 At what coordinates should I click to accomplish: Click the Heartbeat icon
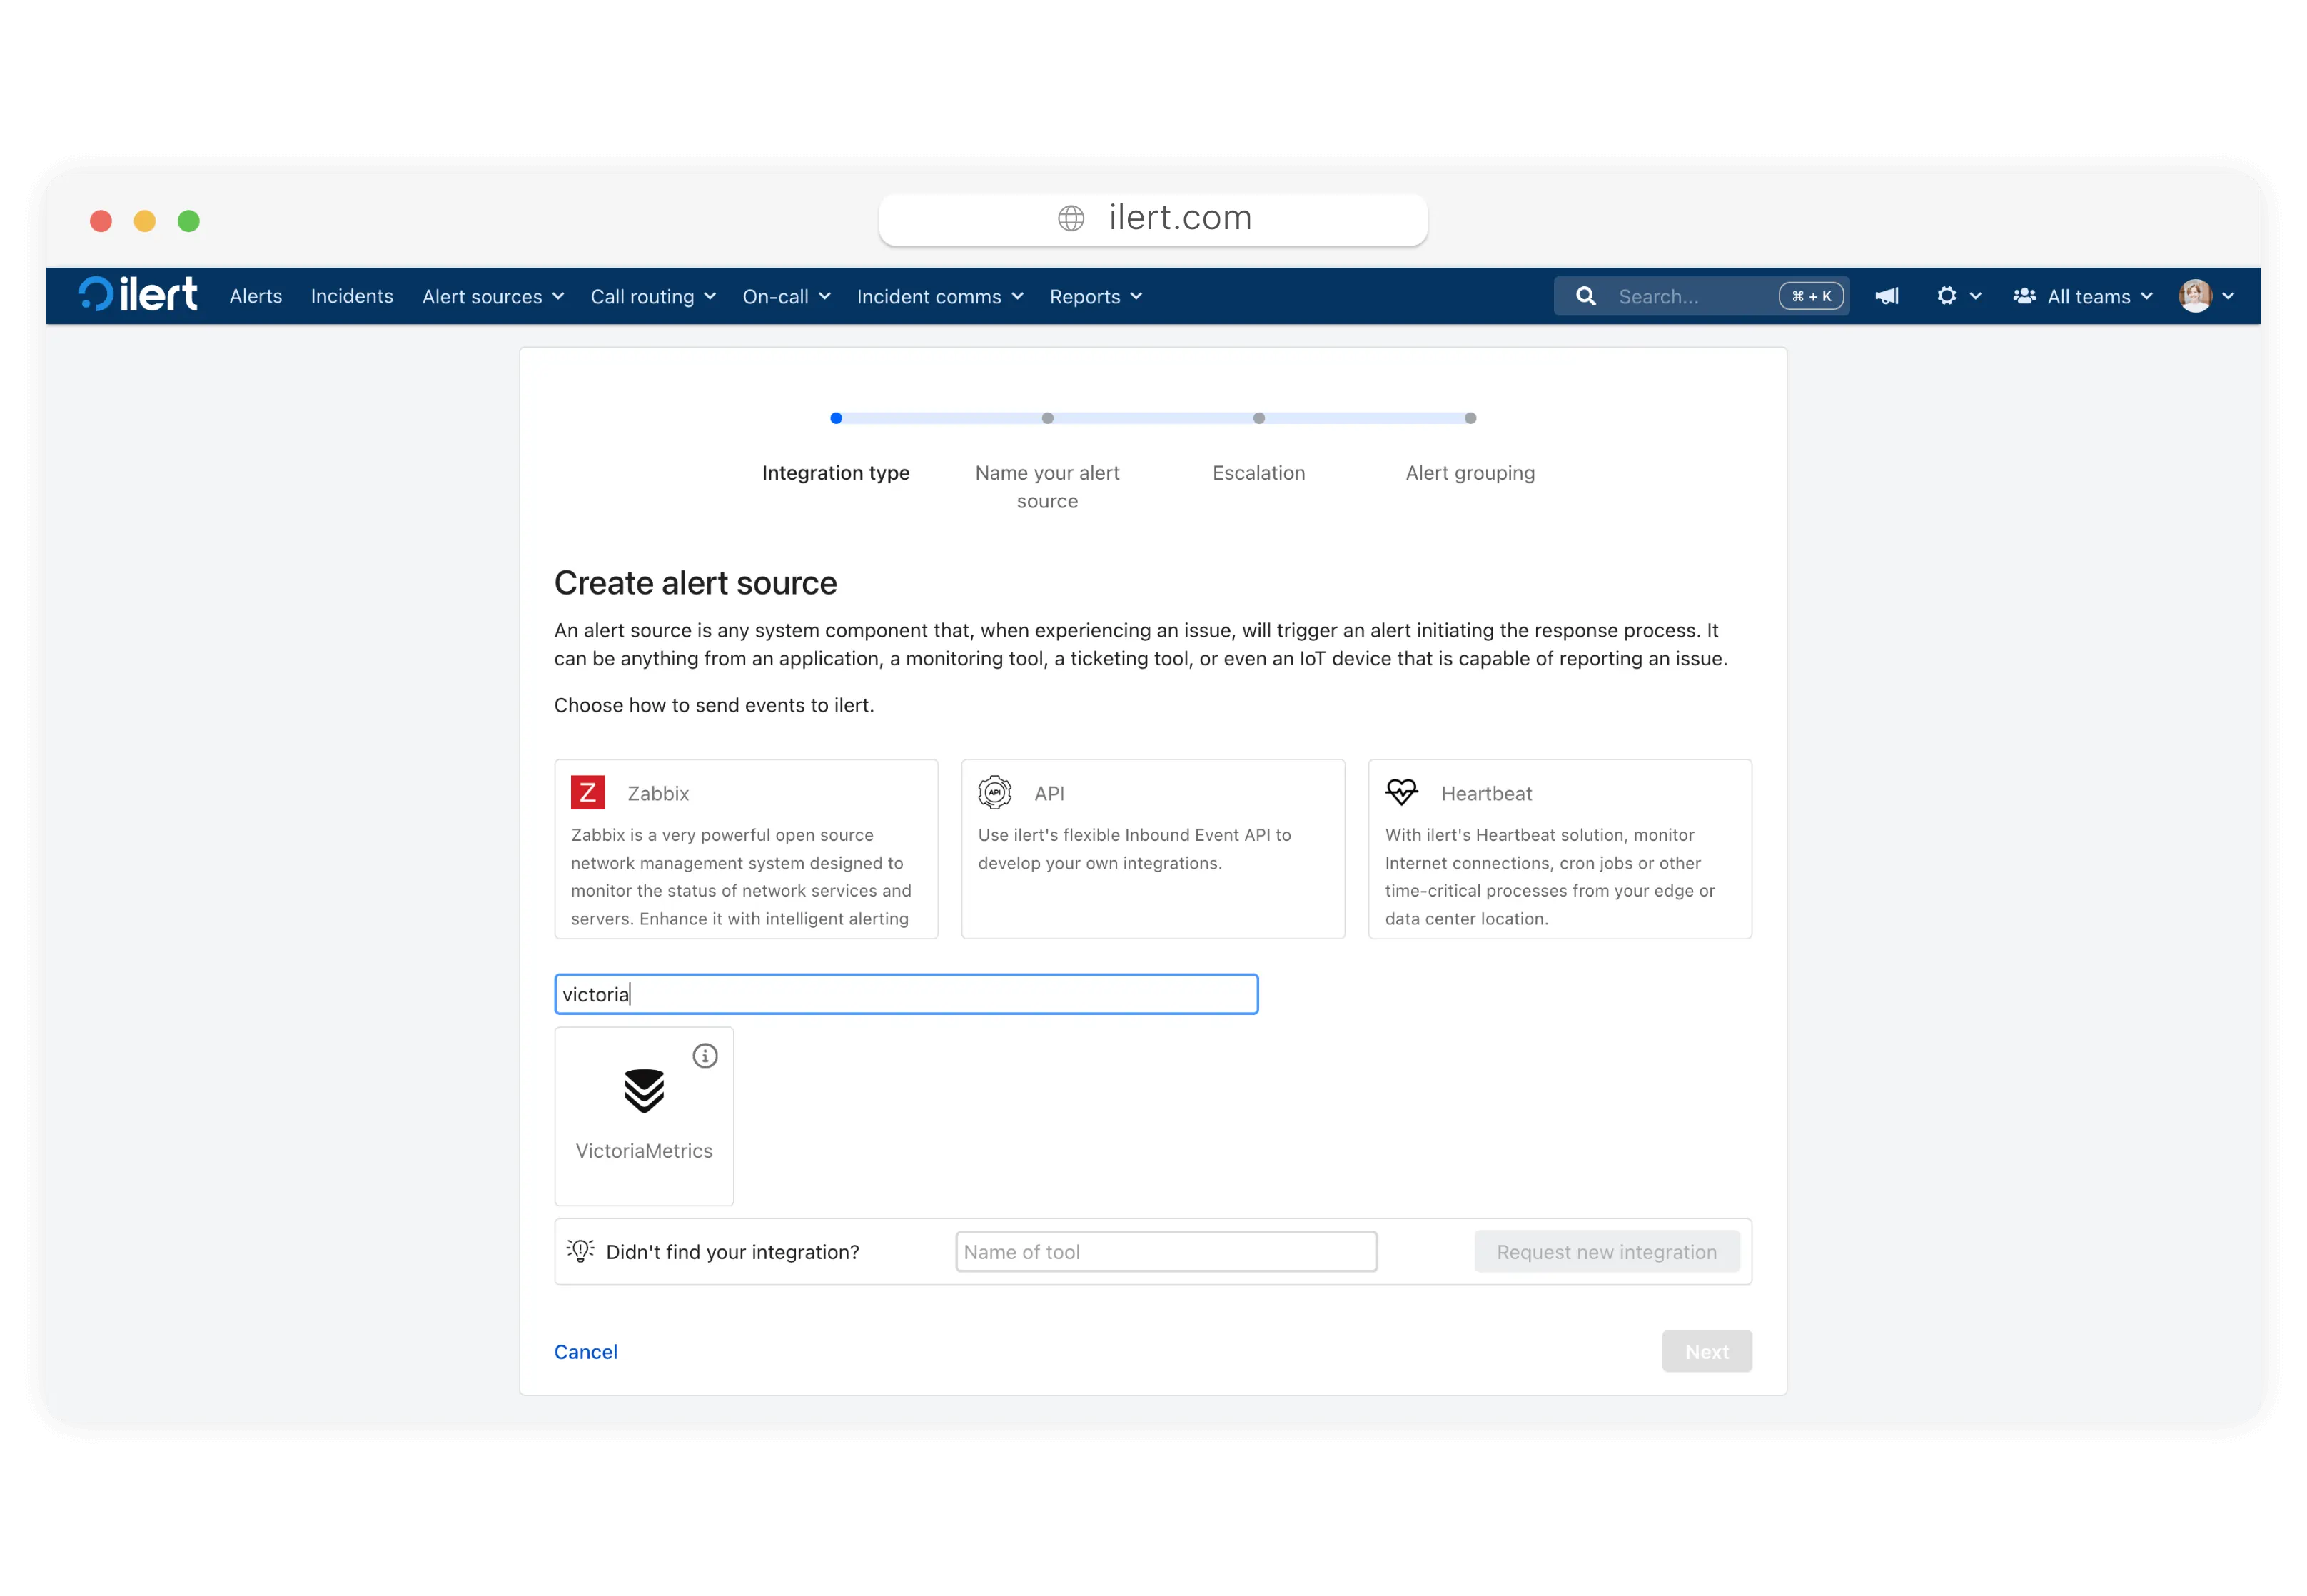(x=1401, y=792)
